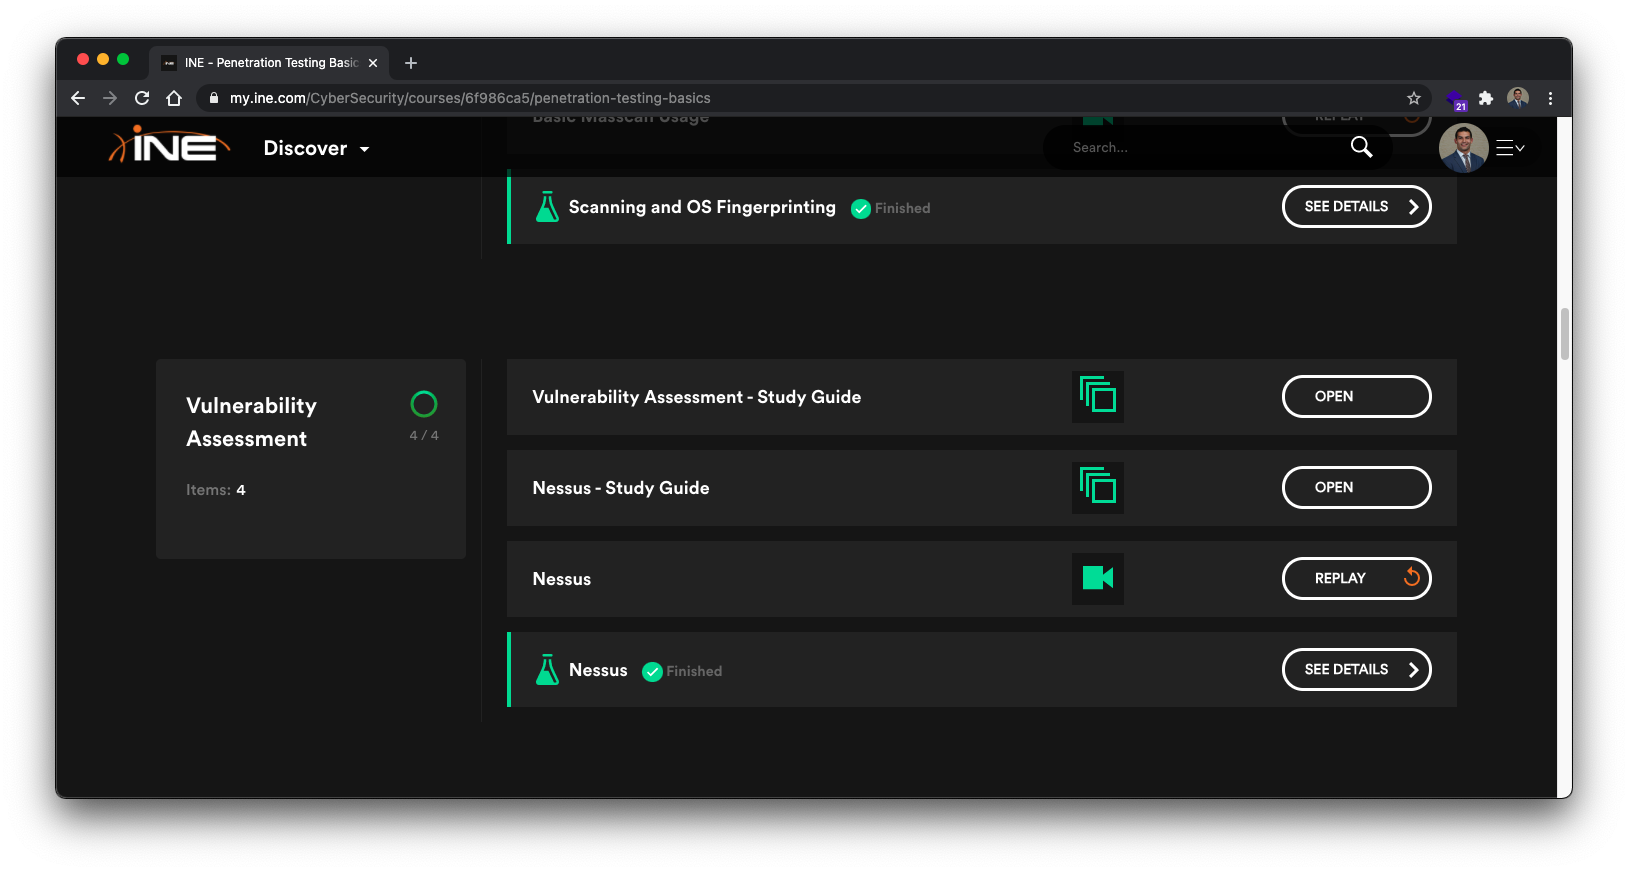
Task: Click the browser home button
Action: tap(174, 98)
